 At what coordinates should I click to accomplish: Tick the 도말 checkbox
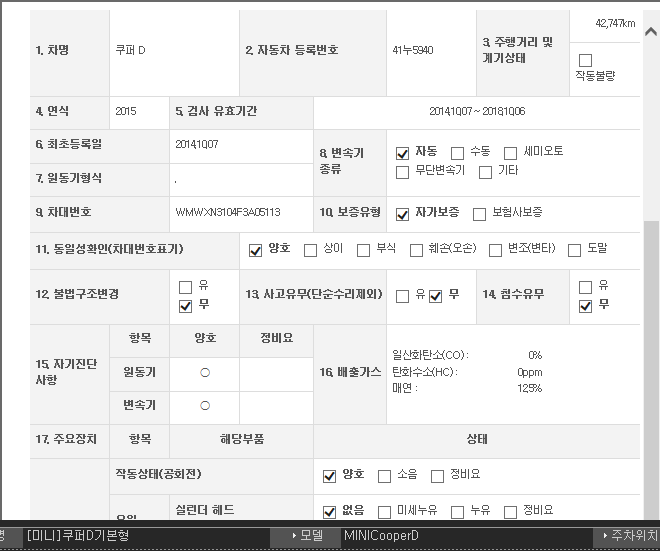point(574,250)
